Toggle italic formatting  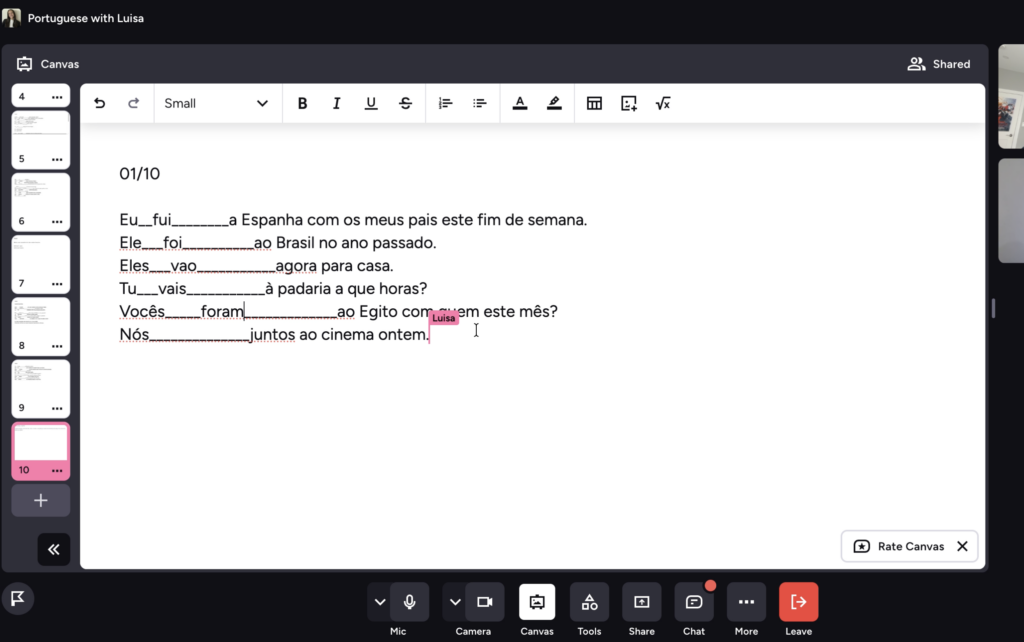coord(336,103)
